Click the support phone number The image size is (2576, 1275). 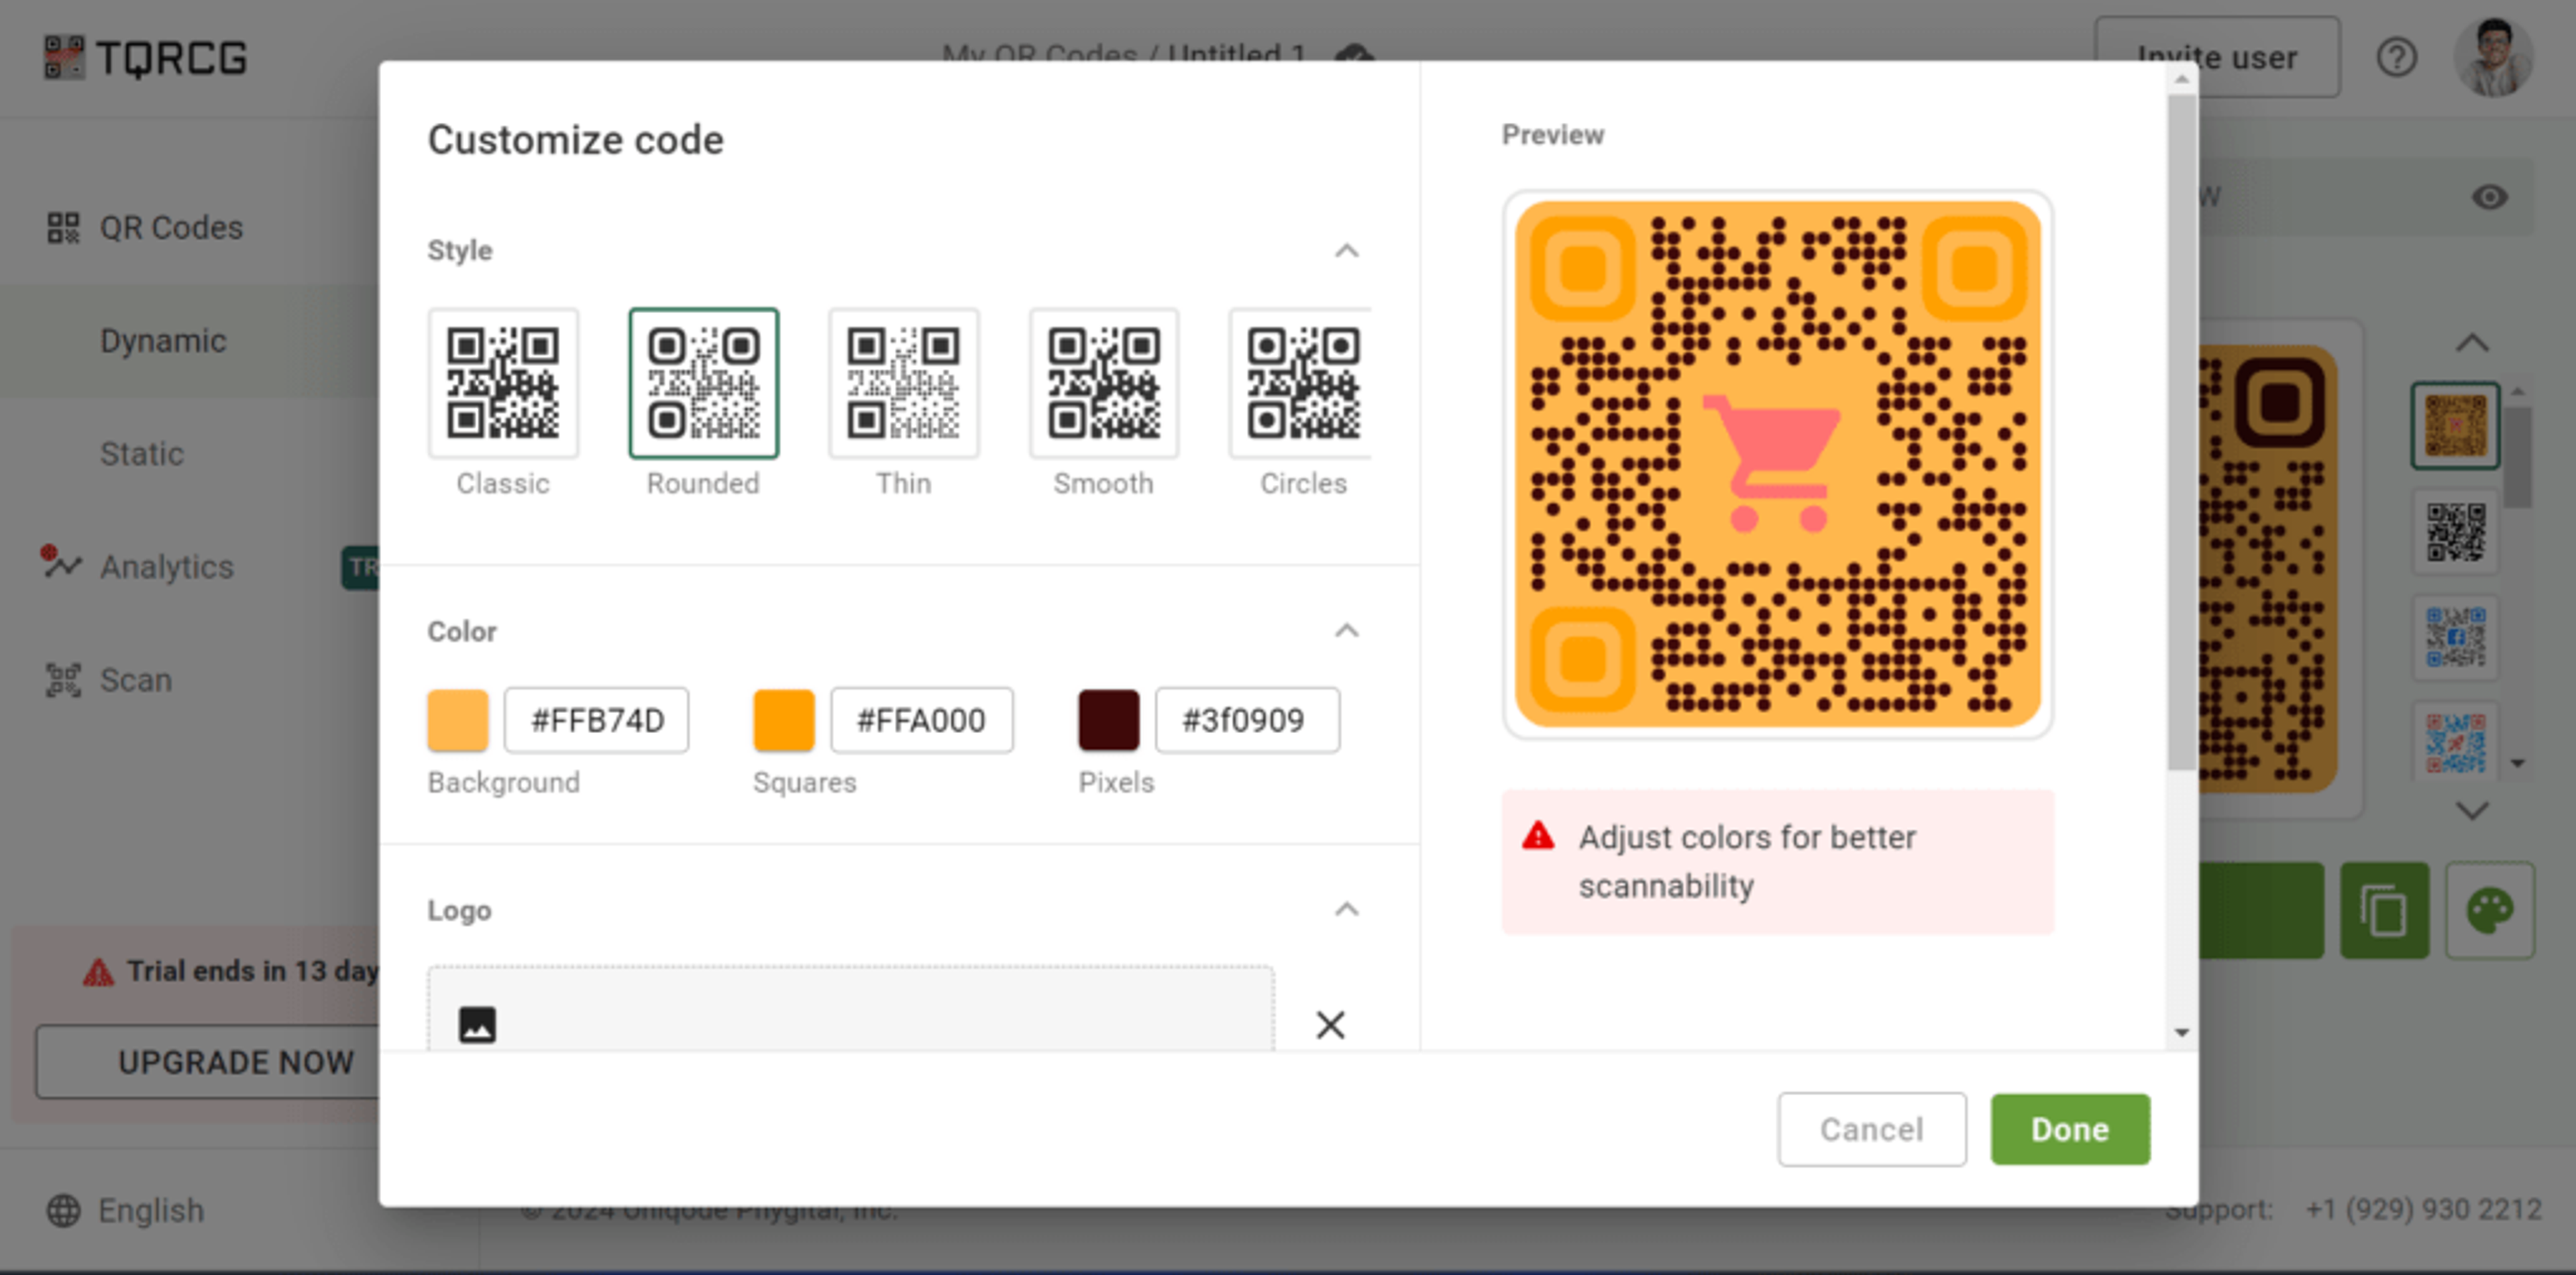[x=2423, y=1209]
